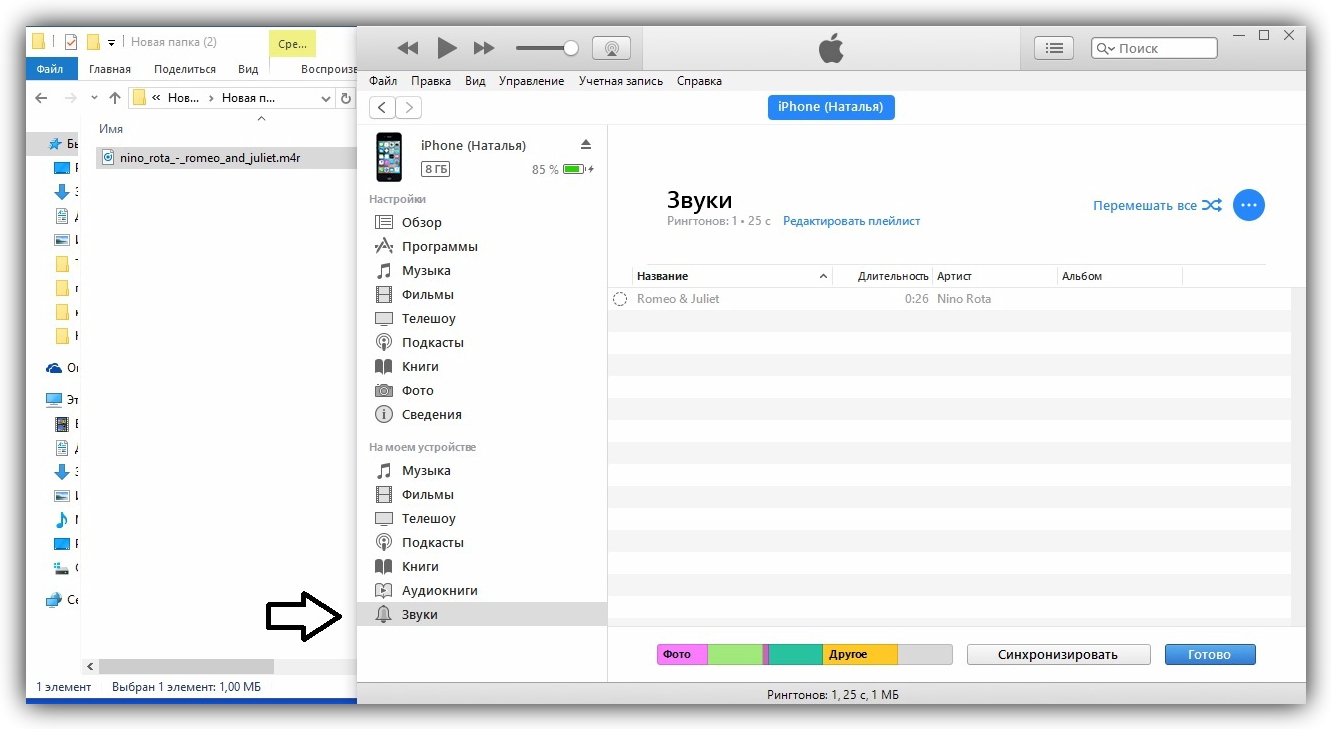The height and width of the screenshot is (729, 1331).
Task: Open Подкасты under На моем устройстве
Action: click(481, 542)
